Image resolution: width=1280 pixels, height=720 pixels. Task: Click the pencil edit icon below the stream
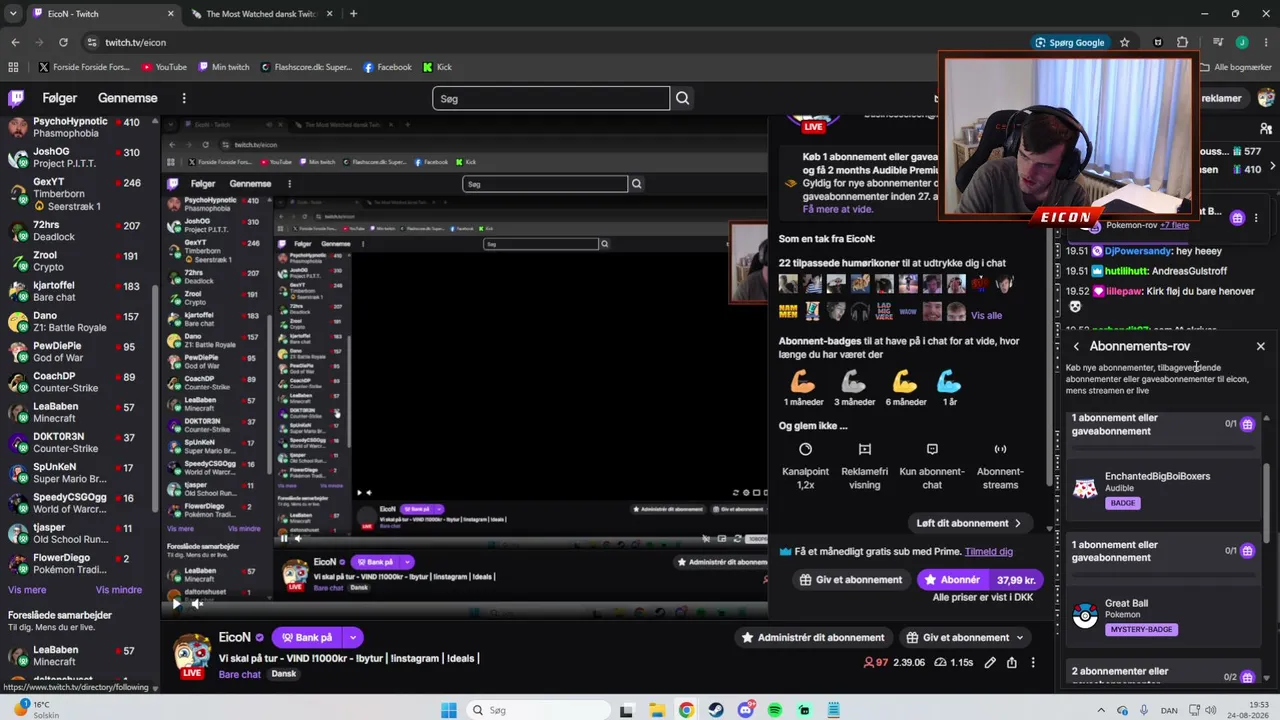click(990, 662)
